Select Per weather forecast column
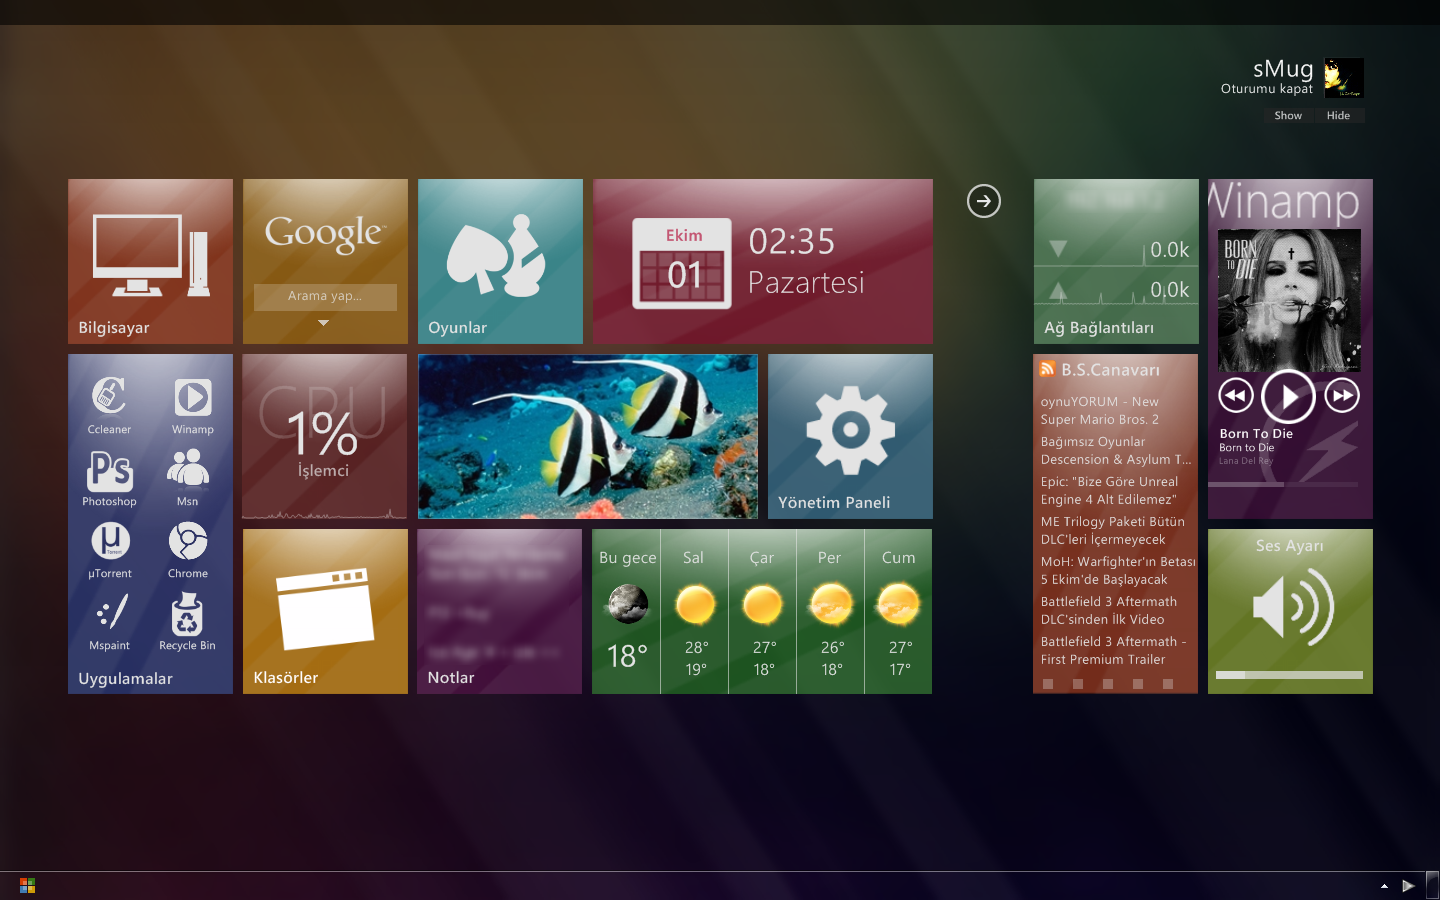The width and height of the screenshot is (1440, 900). [x=831, y=611]
